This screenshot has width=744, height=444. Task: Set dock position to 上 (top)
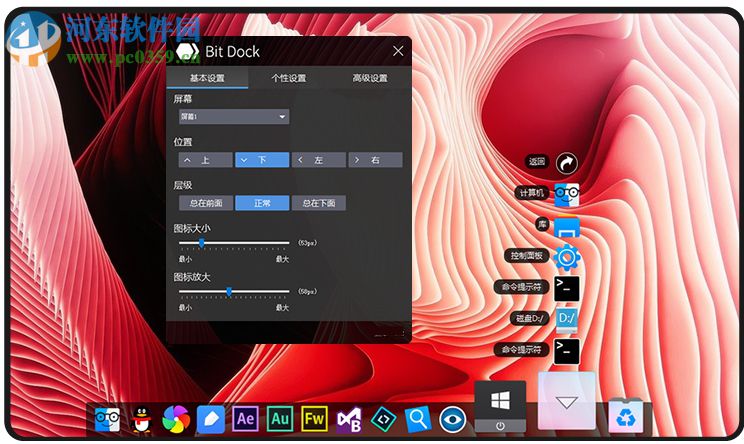tap(205, 160)
